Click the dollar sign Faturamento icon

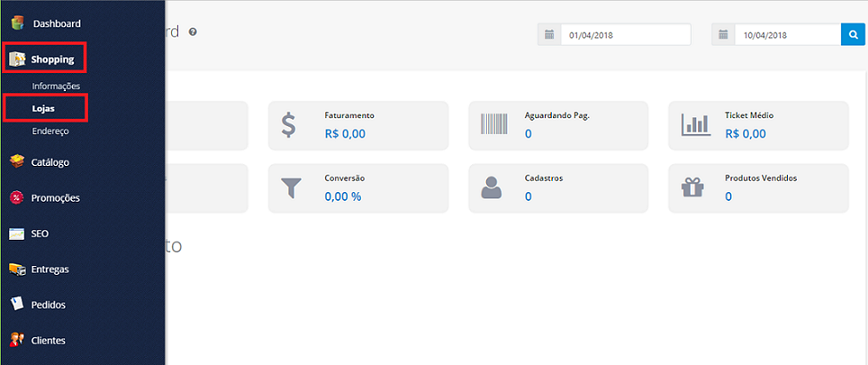(288, 125)
